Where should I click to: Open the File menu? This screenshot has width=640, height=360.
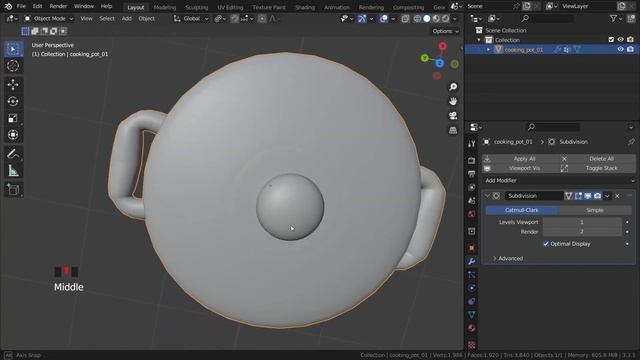tap(21, 6)
